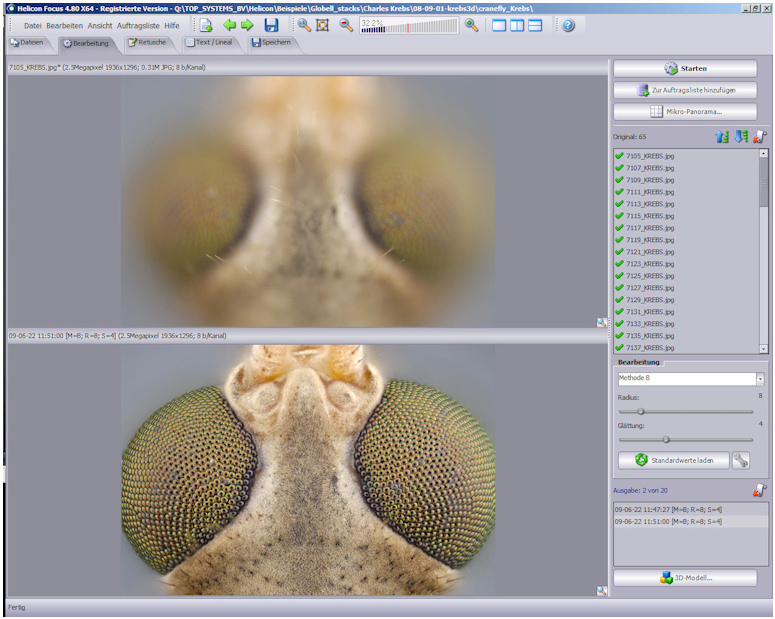Image resolution: width=775 pixels, height=619 pixels.
Task: Switch to the Dateien tab
Action: point(29,43)
